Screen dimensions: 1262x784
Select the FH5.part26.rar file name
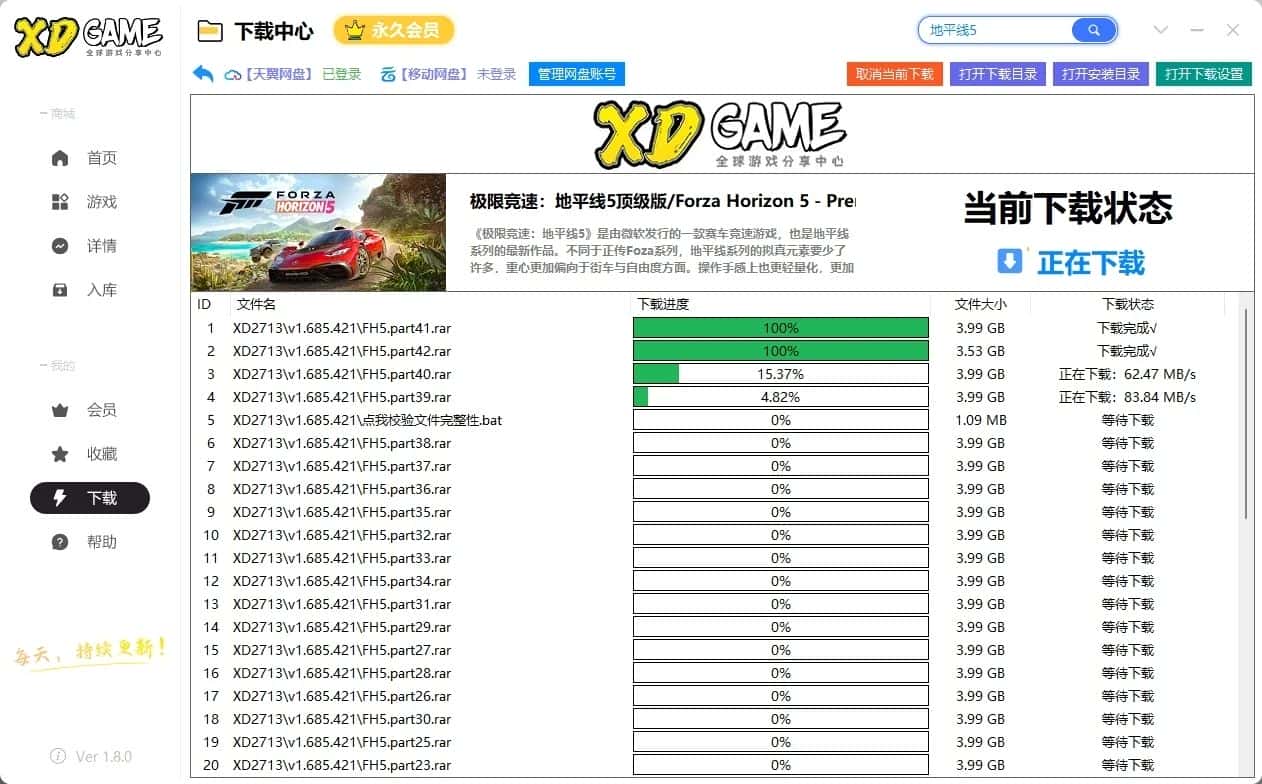click(x=342, y=696)
